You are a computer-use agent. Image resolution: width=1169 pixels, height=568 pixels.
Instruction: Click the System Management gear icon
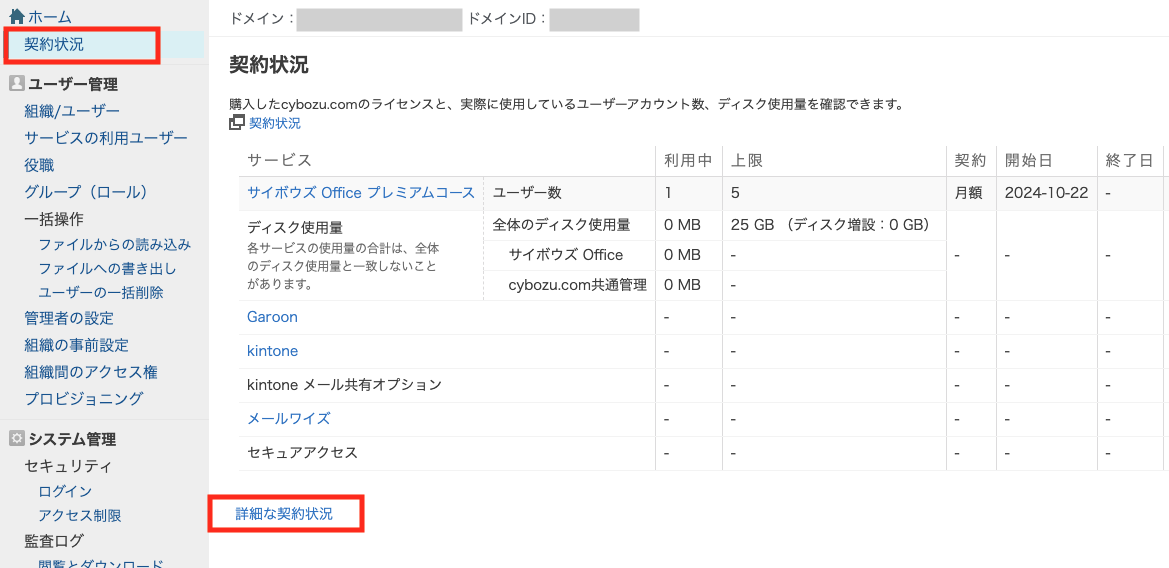[x=16, y=439]
